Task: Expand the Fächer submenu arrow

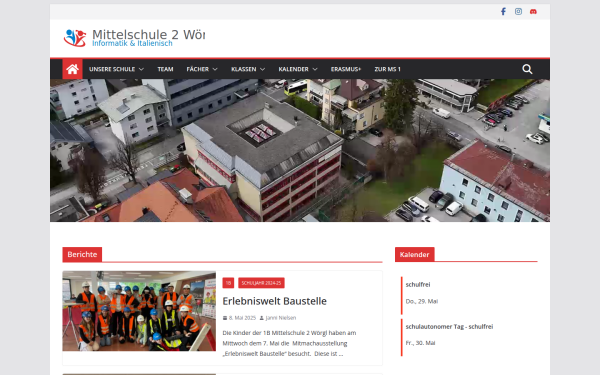Action: 215,69
